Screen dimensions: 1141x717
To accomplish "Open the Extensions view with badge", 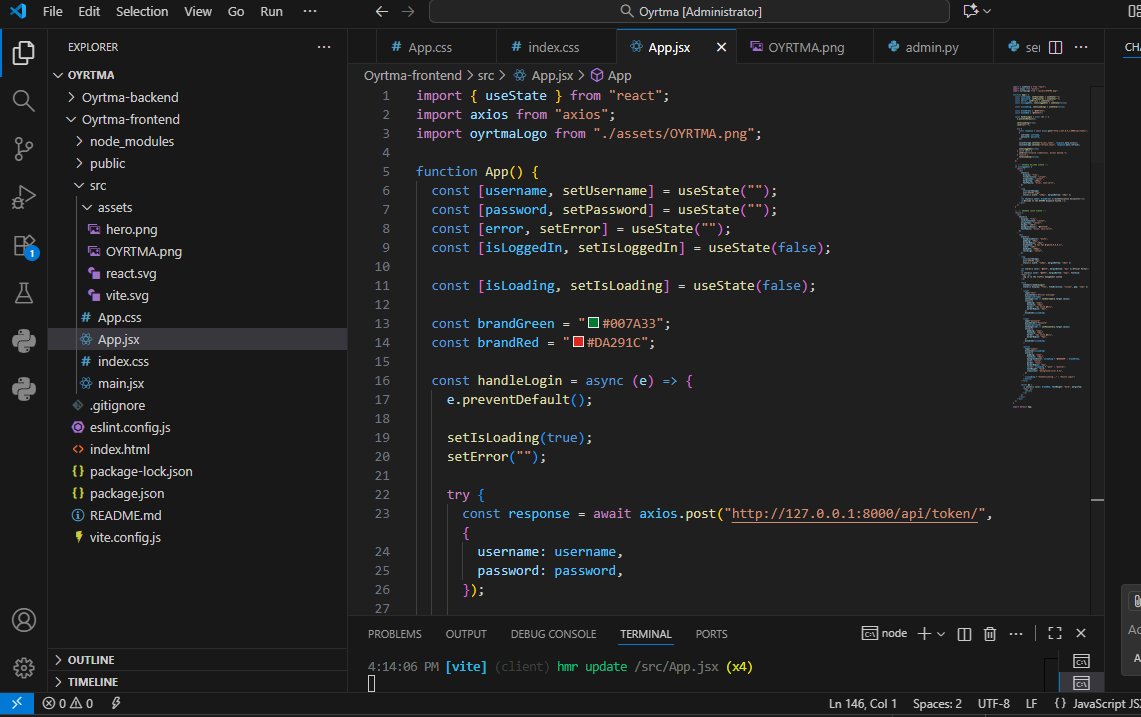I will click(x=24, y=245).
